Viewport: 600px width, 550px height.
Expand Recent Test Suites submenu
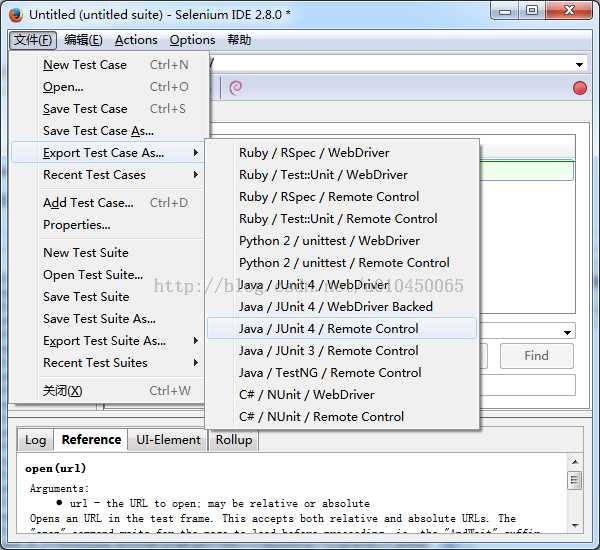(x=107, y=362)
